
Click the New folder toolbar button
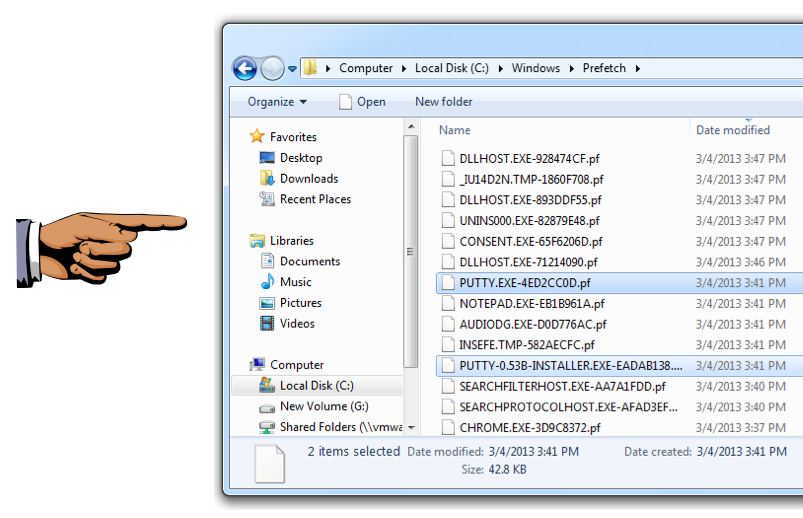443,102
